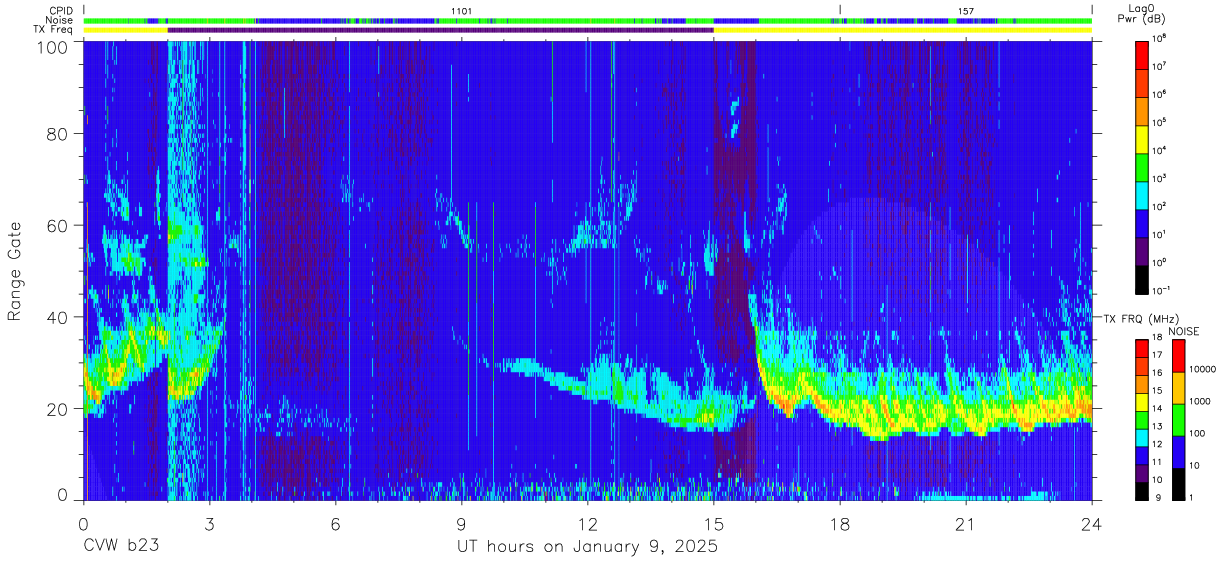Click the 1000 label in NOISE legend

[x=1201, y=401]
